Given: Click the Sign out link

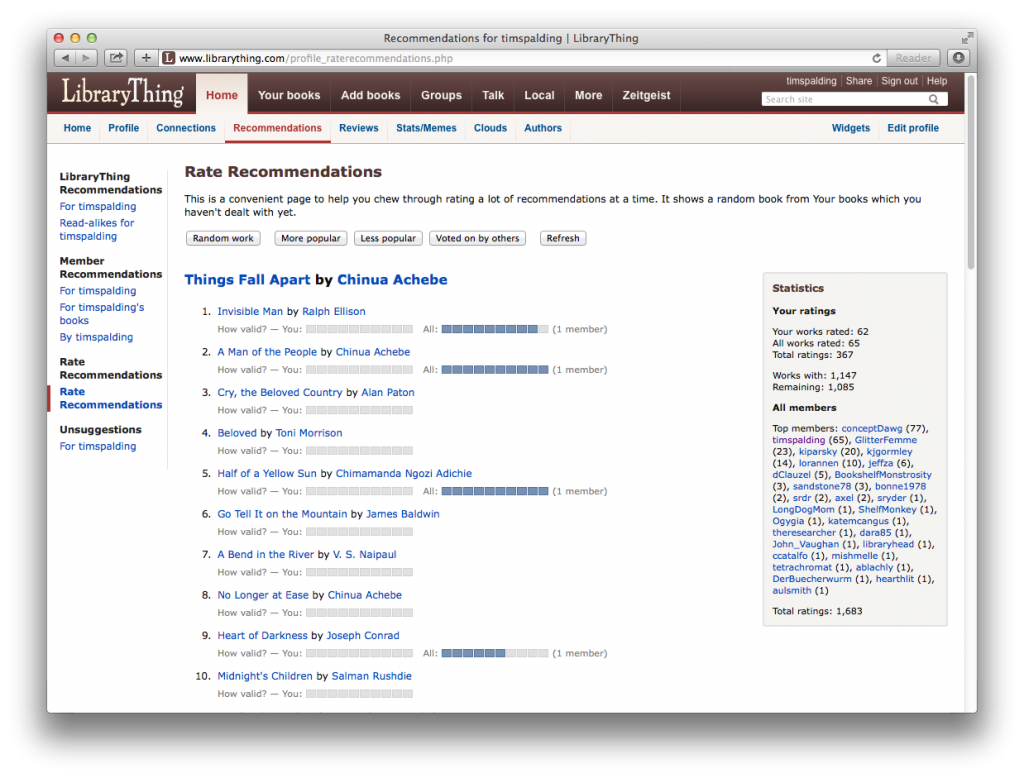Looking at the screenshot, I should [x=899, y=81].
